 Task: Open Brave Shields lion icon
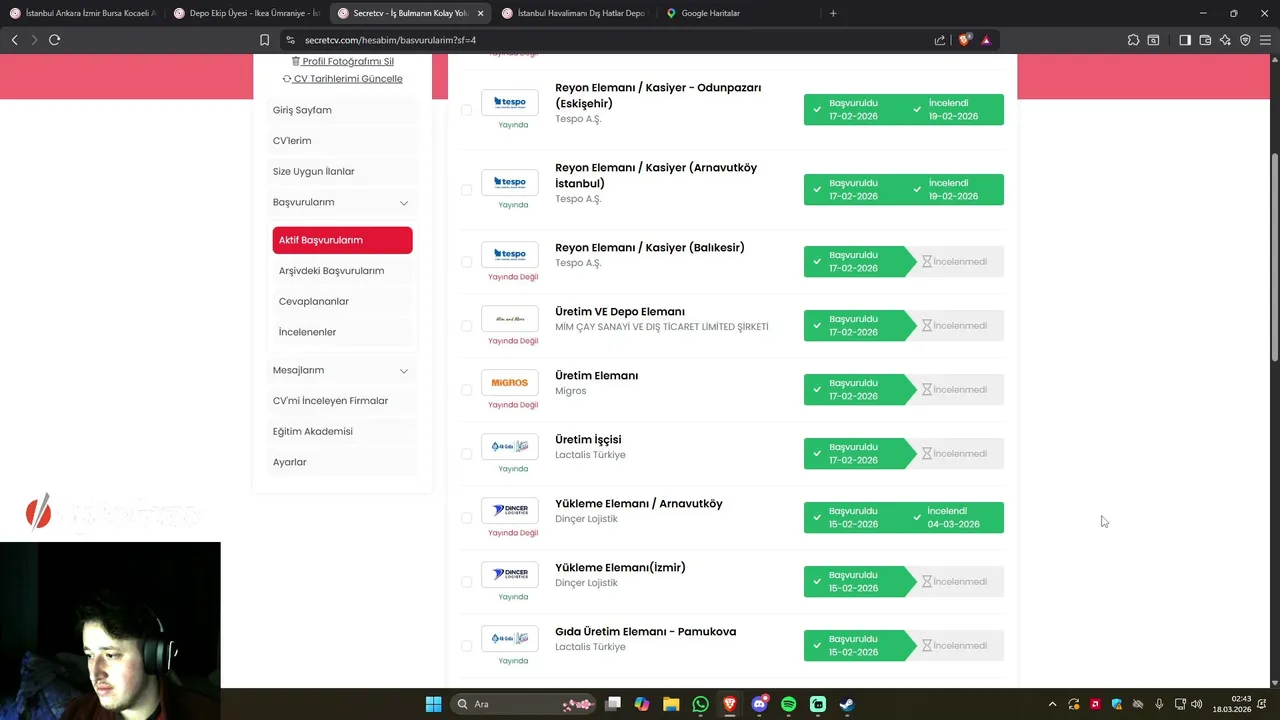pos(964,40)
